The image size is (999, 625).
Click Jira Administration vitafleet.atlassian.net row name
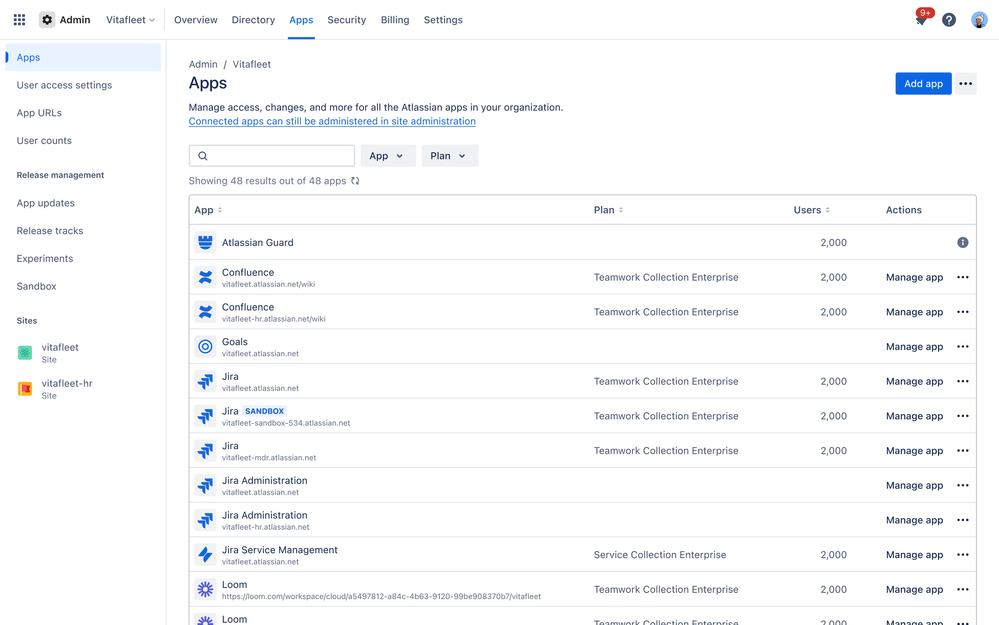[x=264, y=480]
